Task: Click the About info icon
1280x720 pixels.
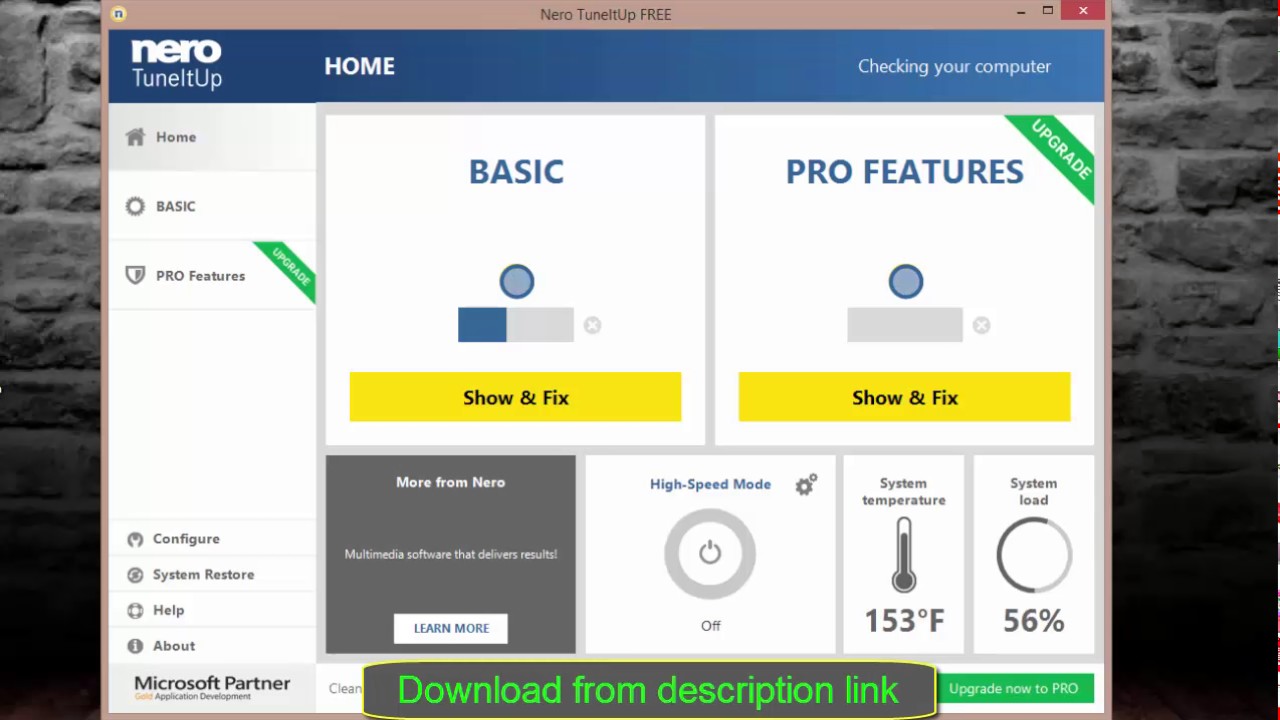Action: tap(135, 646)
